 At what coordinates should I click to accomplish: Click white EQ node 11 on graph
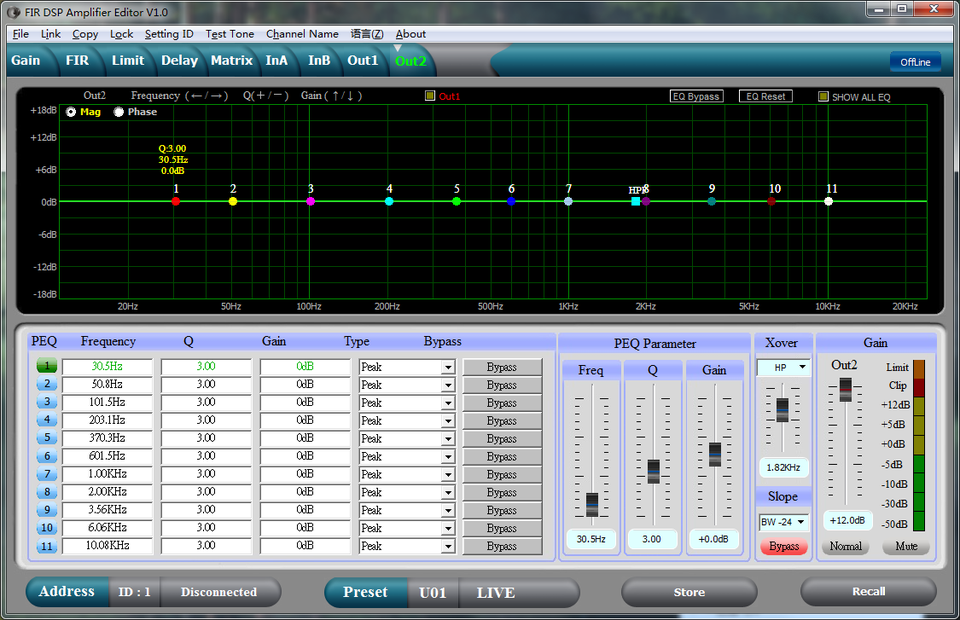(x=828, y=201)
